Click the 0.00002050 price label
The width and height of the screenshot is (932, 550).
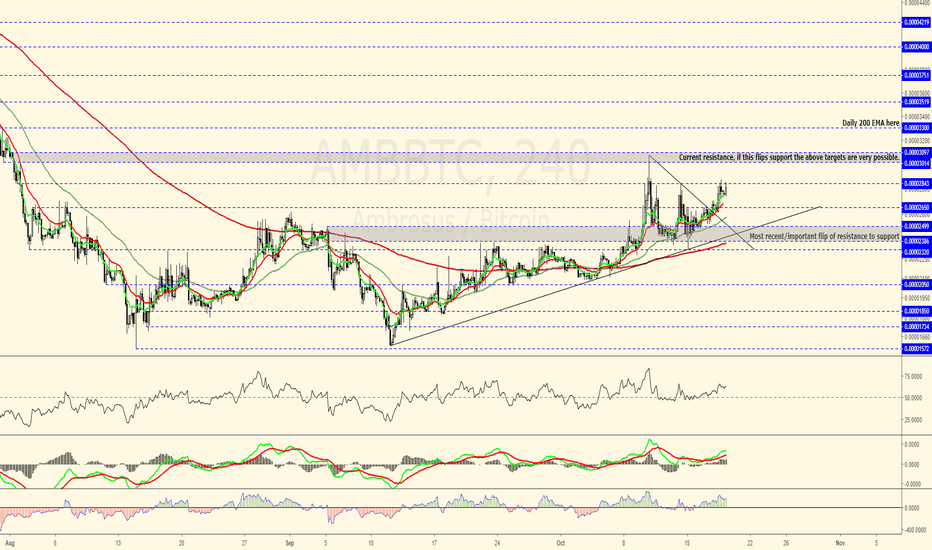pyautogui.click(x=916, y=285)
